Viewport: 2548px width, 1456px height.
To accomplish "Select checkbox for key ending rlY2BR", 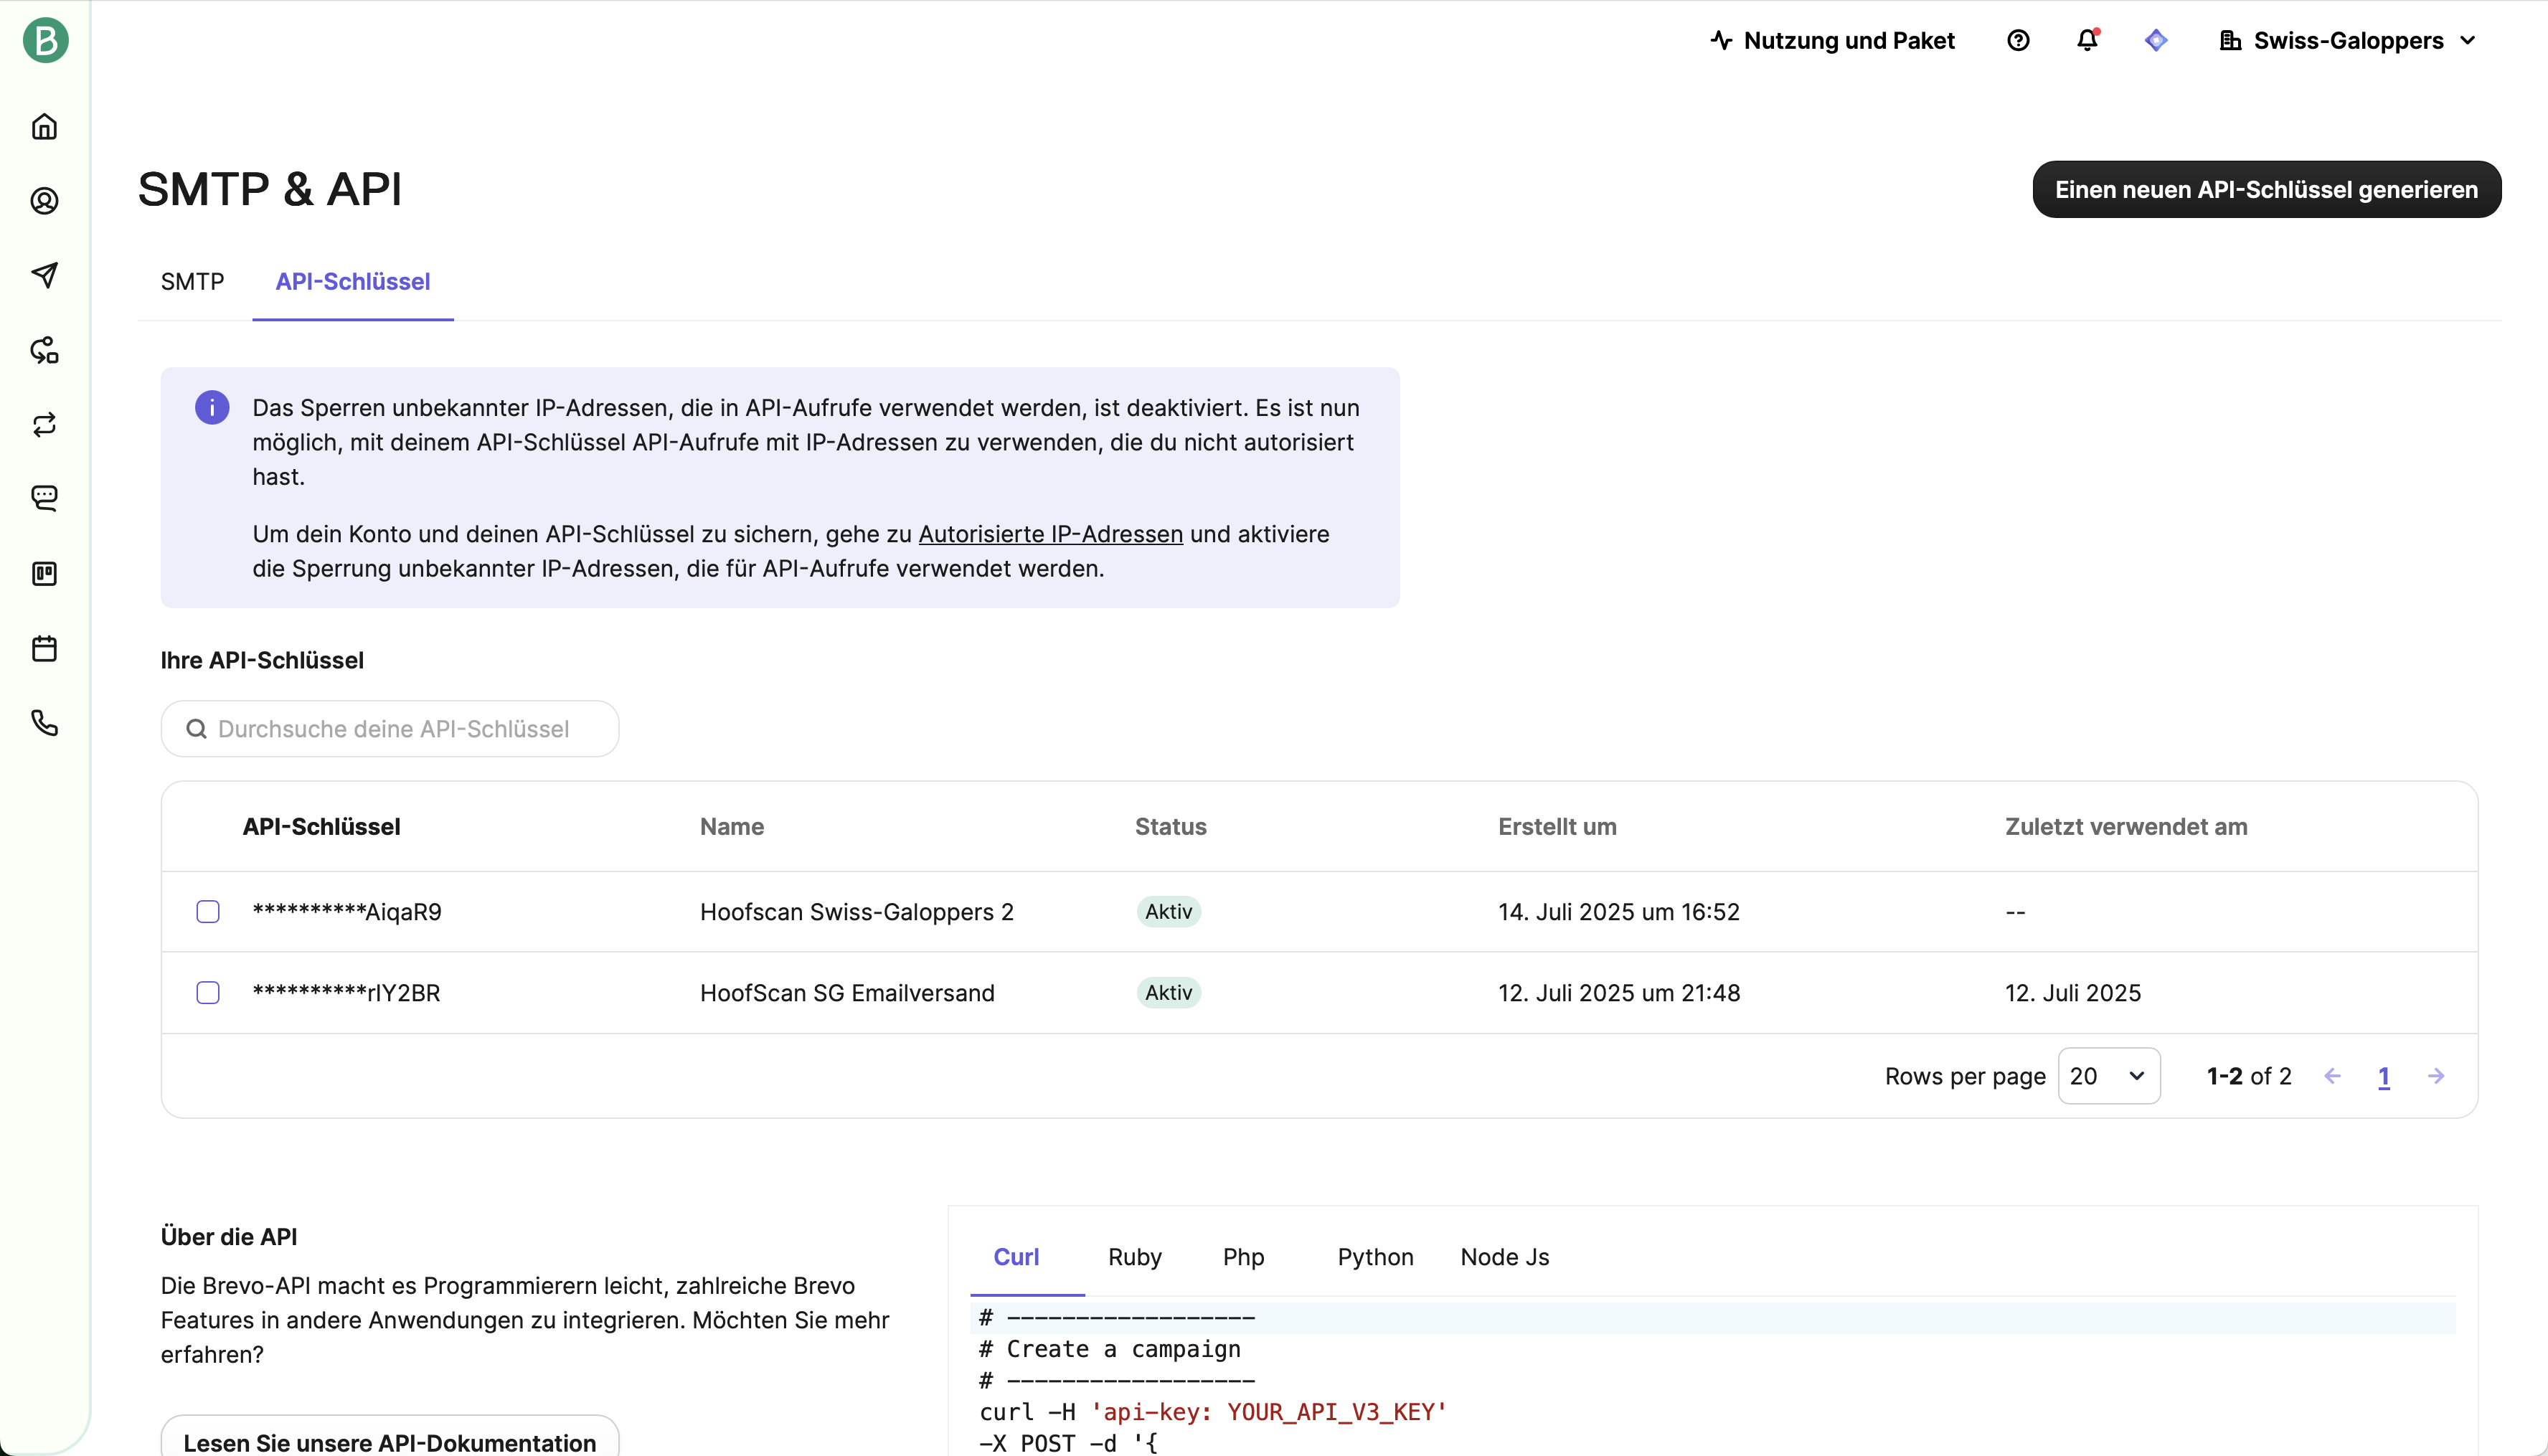I will click(208, 992).
